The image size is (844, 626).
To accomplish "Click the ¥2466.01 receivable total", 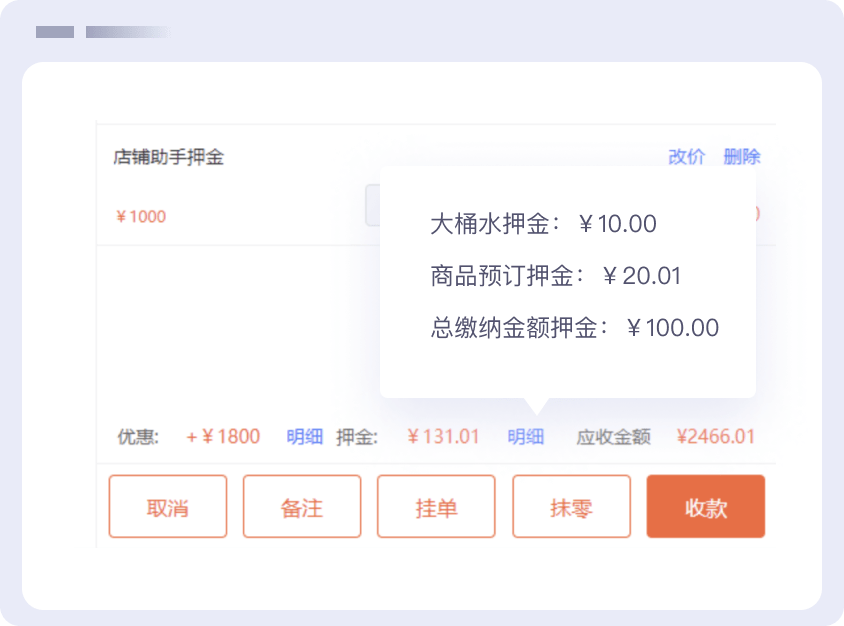I will click(715, 436).
